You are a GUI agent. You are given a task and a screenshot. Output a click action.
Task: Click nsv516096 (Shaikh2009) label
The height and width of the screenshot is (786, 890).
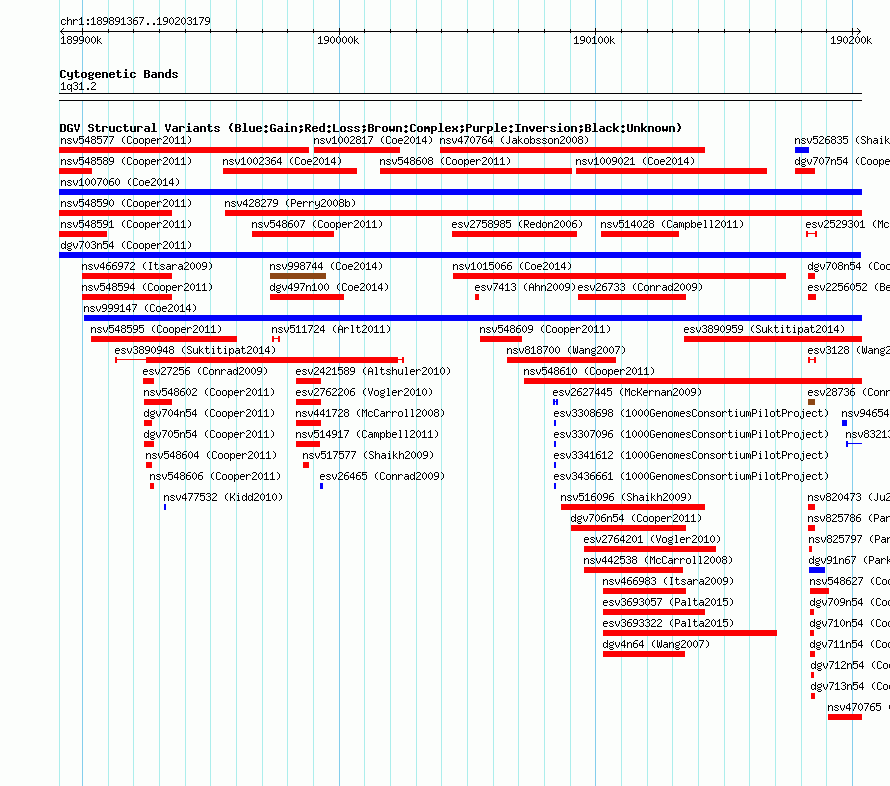pyautogui.click(x=626, y=497)
